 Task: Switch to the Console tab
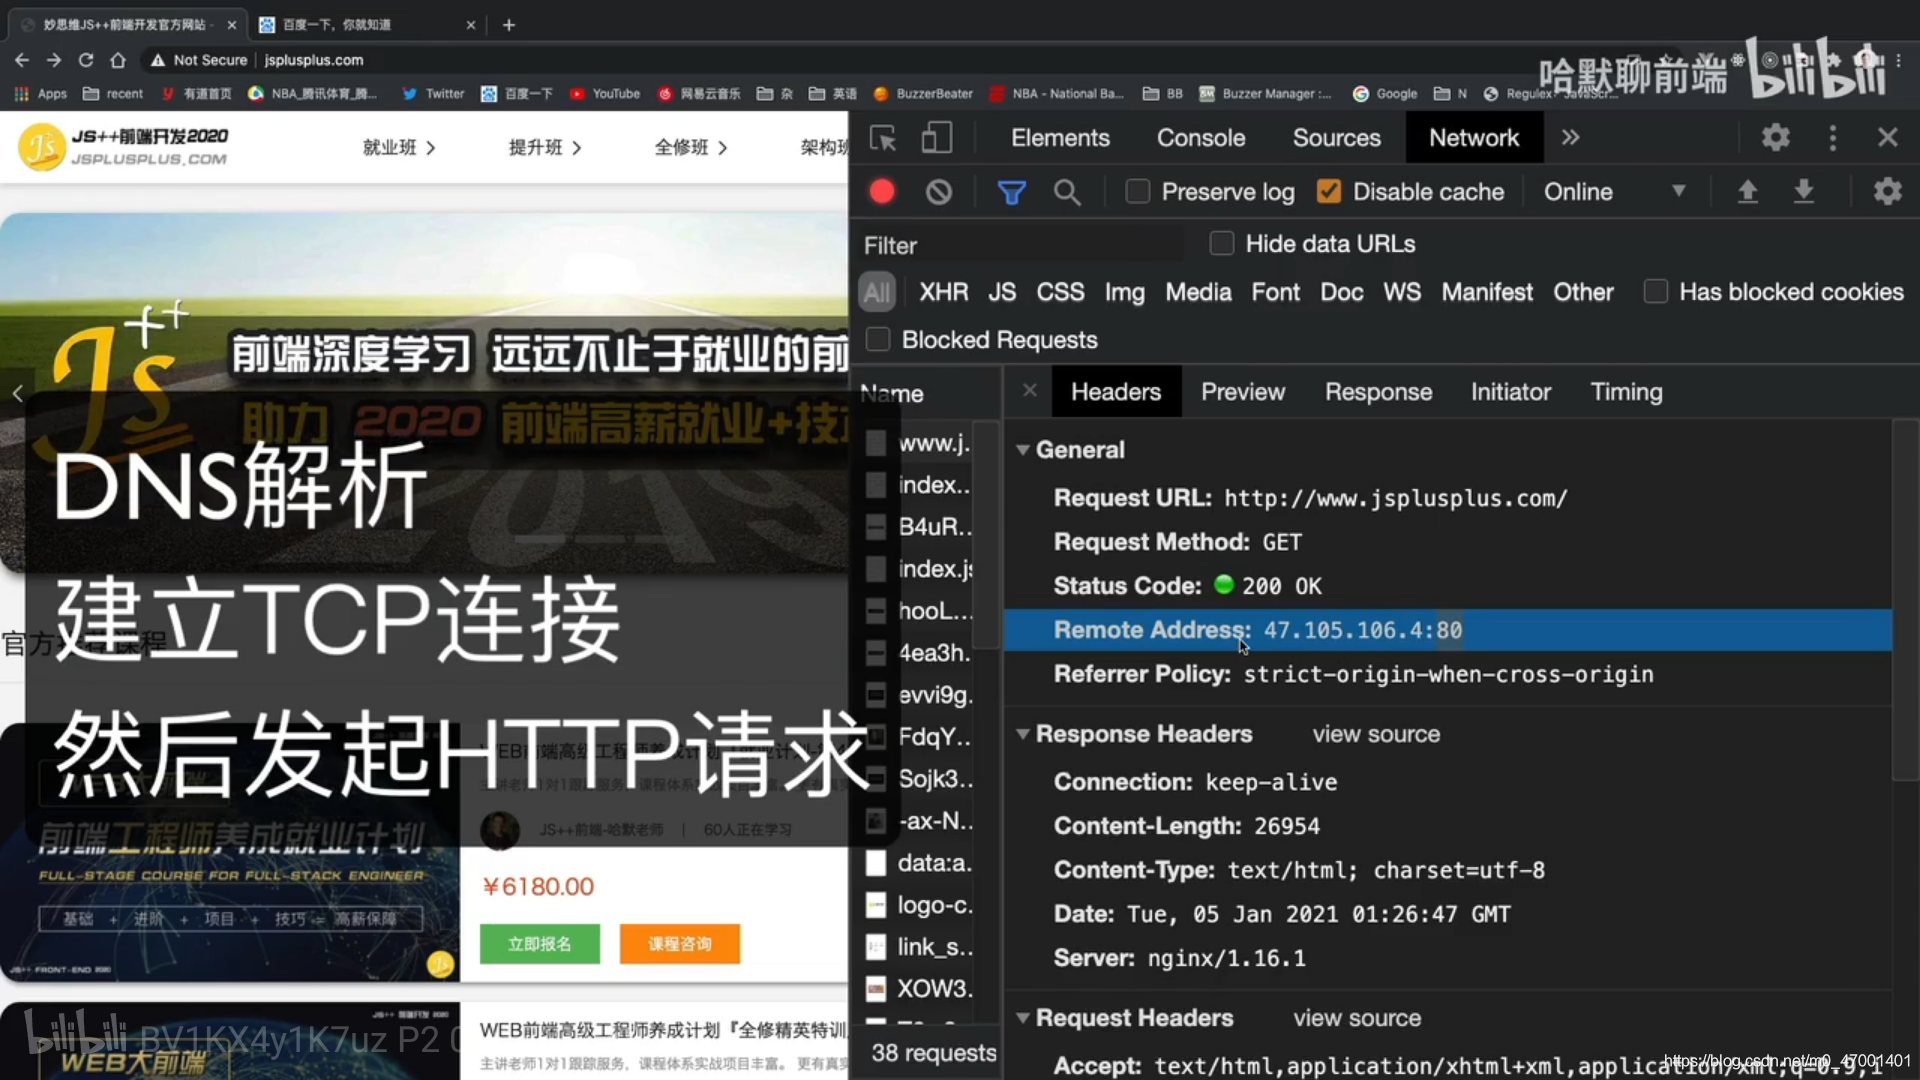pyautogui.click(x=1200, y=137)
